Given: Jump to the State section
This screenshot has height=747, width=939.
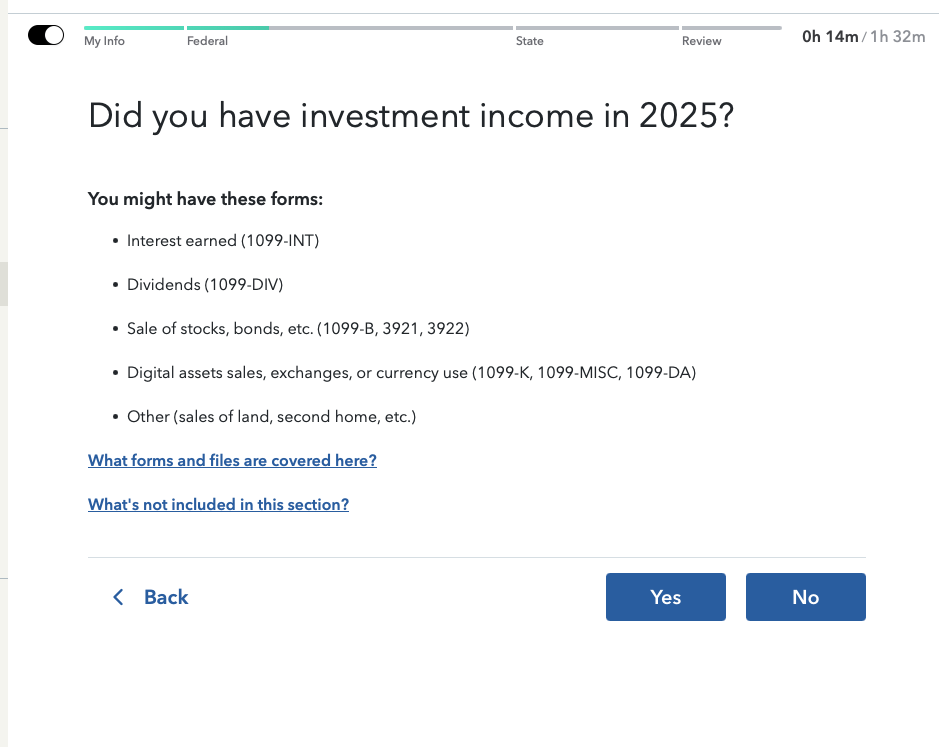Looking at the screenshot, I should tap(529, 41).
